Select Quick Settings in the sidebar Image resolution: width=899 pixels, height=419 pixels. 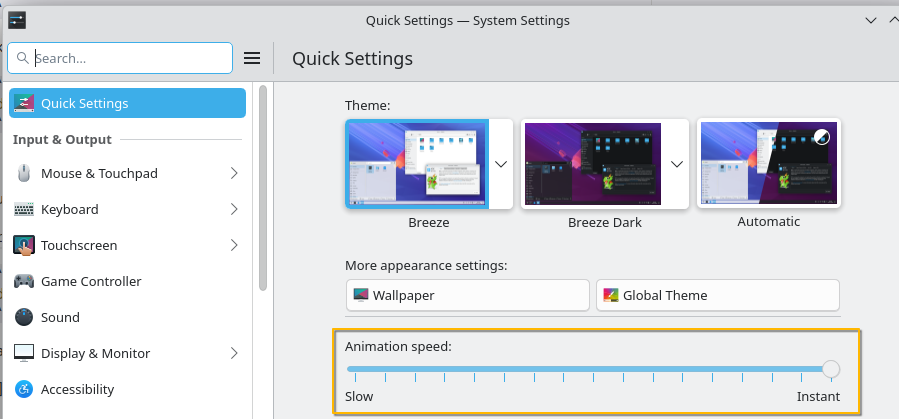(x=127, y=103)
